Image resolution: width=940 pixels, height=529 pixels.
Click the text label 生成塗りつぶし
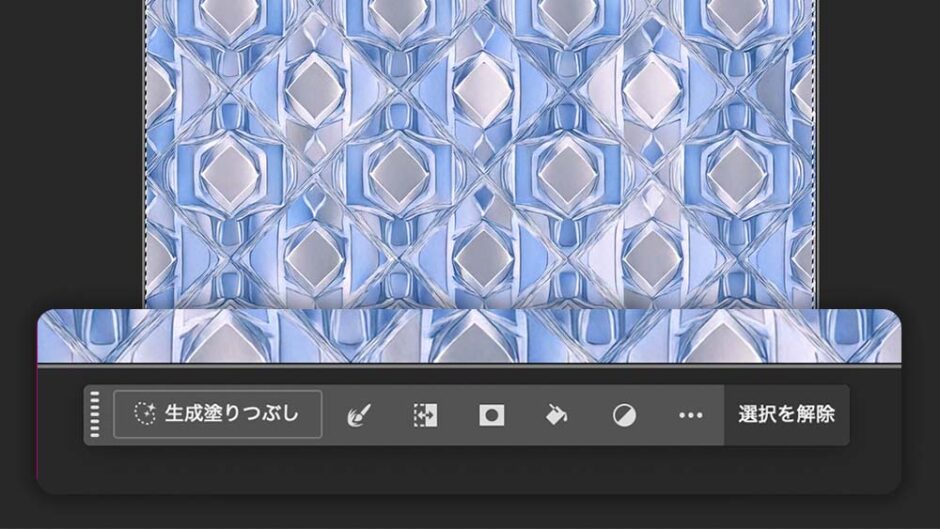[x=231, y=414]
